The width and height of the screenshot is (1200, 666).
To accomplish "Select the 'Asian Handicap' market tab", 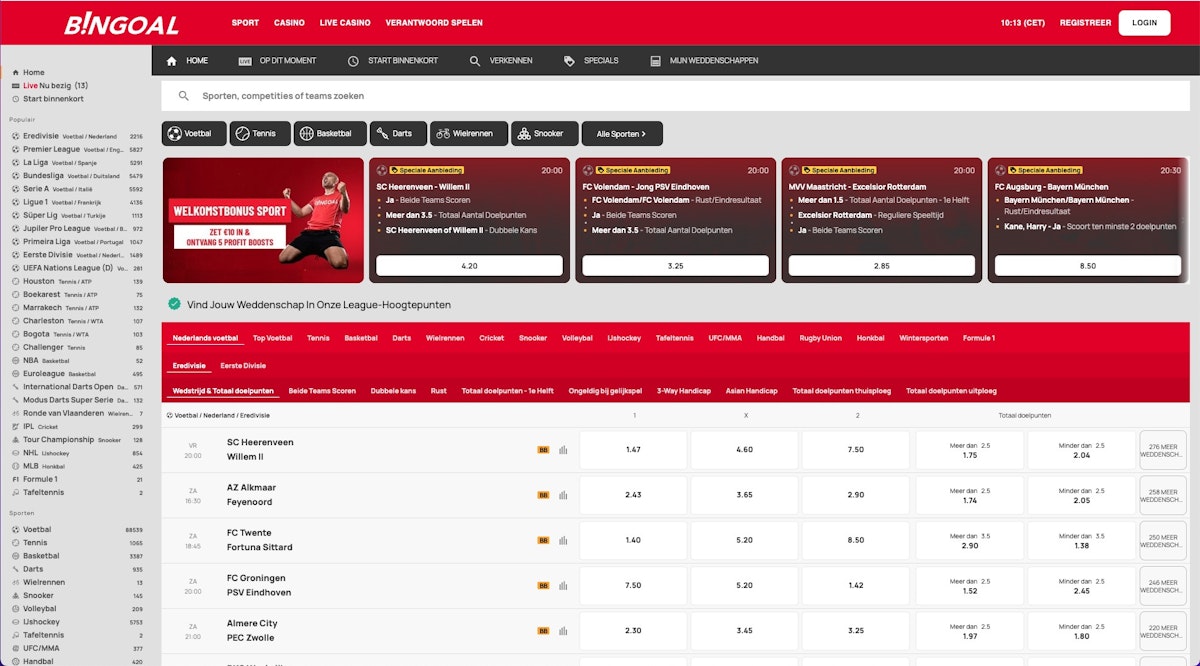I will pyautogui.click(x=752, y=391).
